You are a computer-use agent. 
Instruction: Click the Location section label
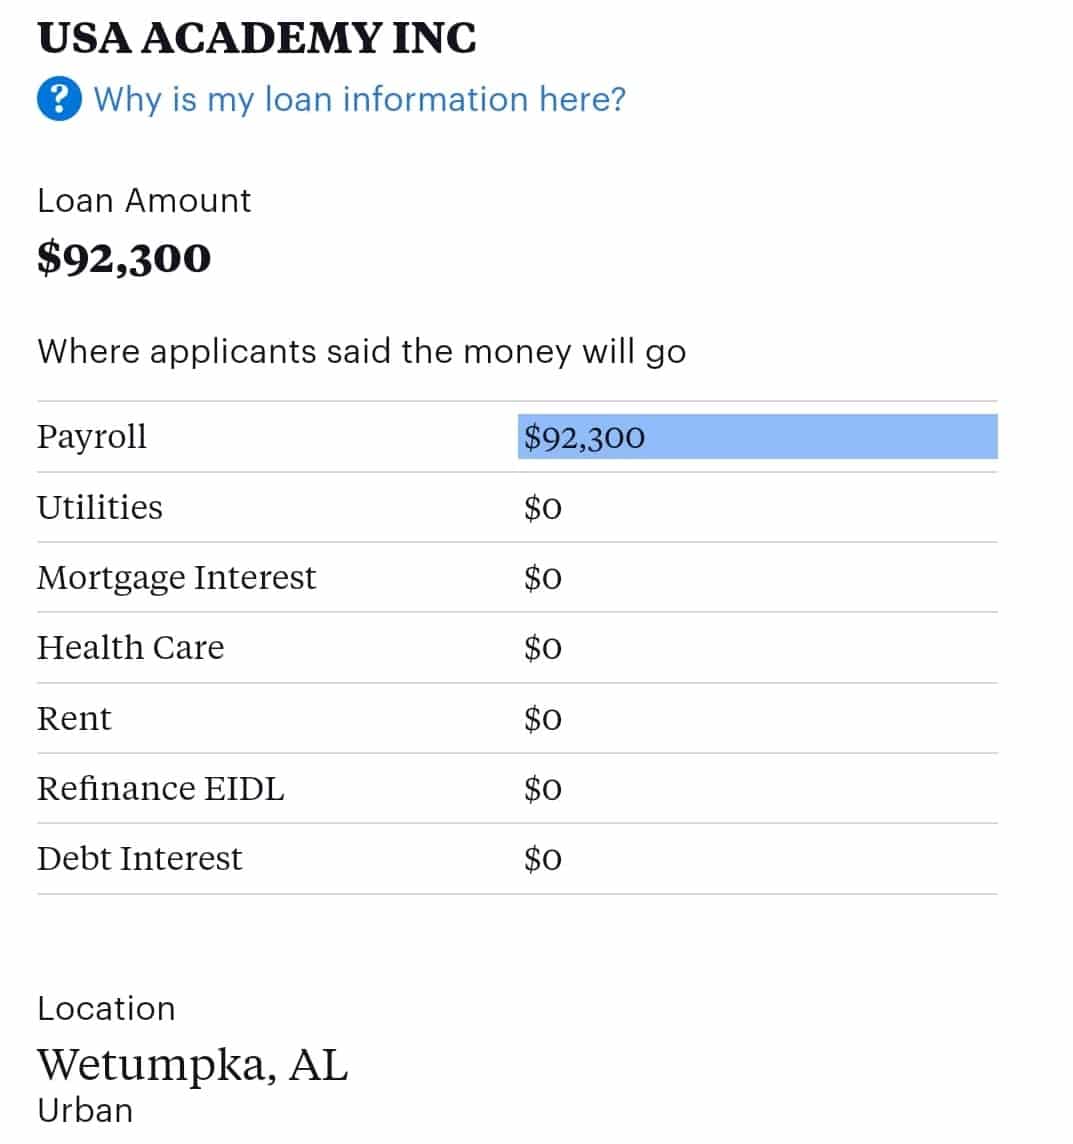[x=106, y=1008]
